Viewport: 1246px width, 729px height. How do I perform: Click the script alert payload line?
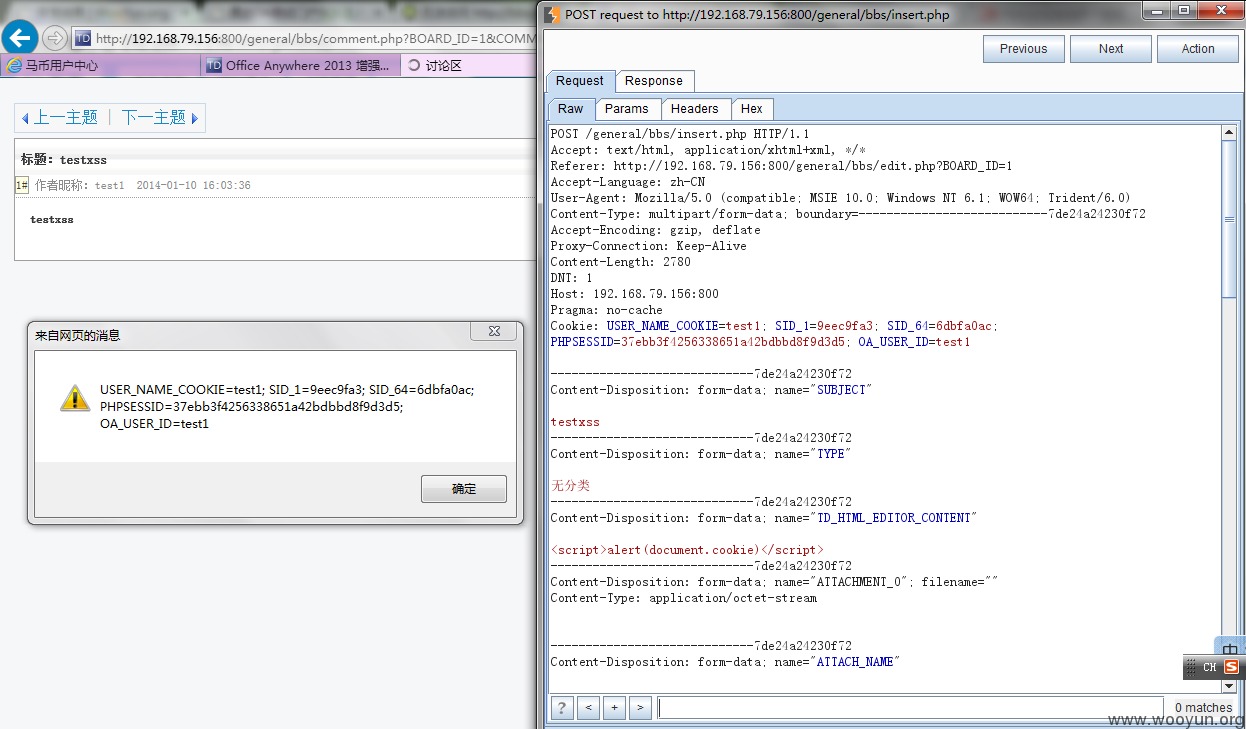coord(687,550)
